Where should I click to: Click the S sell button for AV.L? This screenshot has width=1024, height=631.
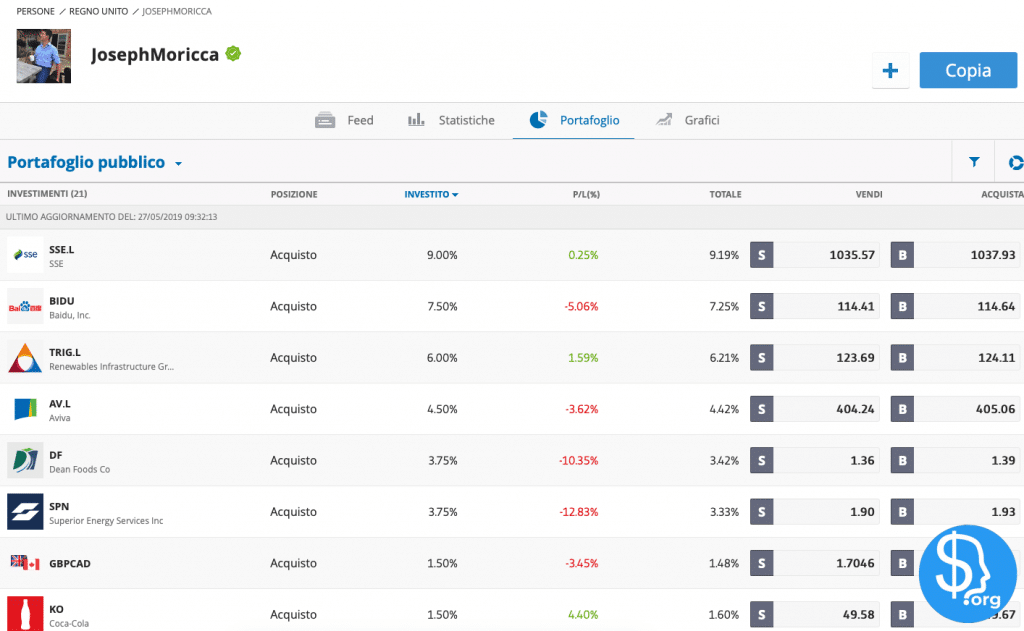[761, 409]
